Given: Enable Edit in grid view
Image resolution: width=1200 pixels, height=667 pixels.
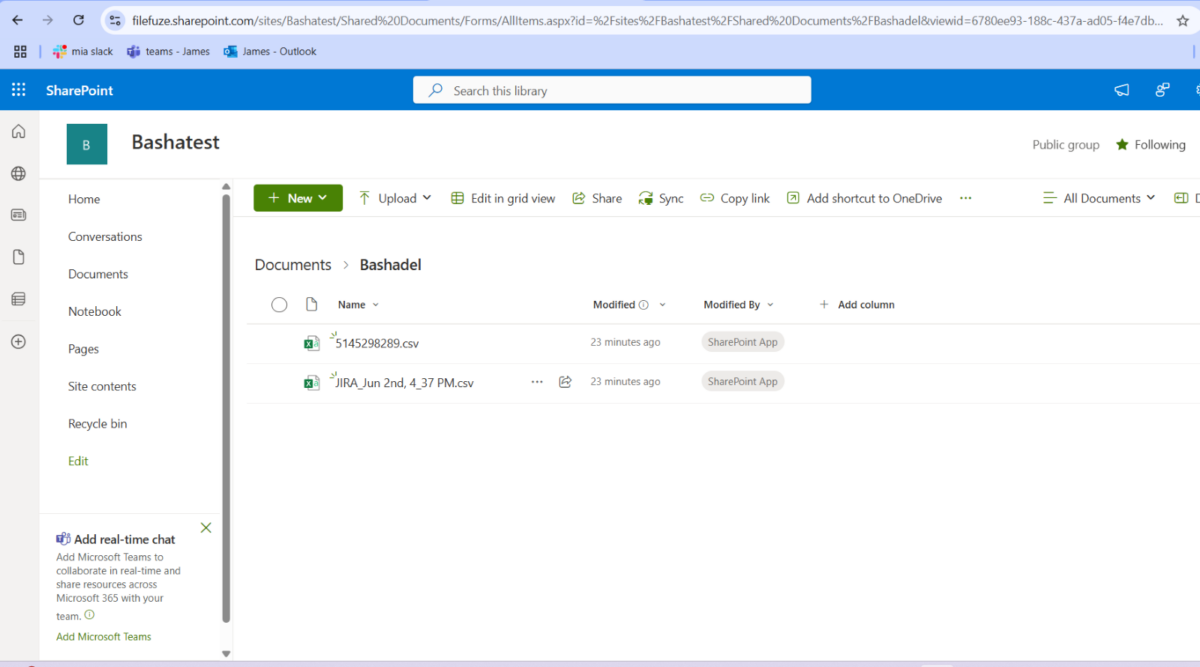Looking at the screenshot, I should [x=503, y=198].
